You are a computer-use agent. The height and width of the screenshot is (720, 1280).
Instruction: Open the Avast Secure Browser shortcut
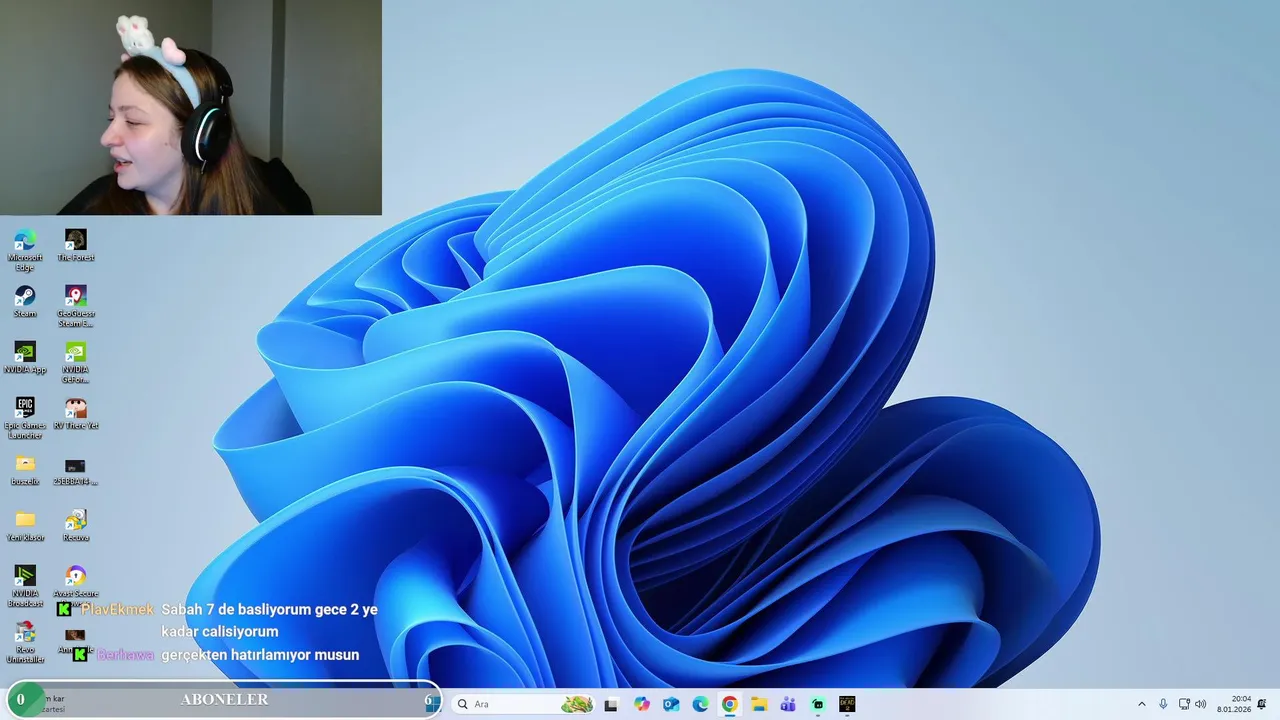(x=75, y=583)
